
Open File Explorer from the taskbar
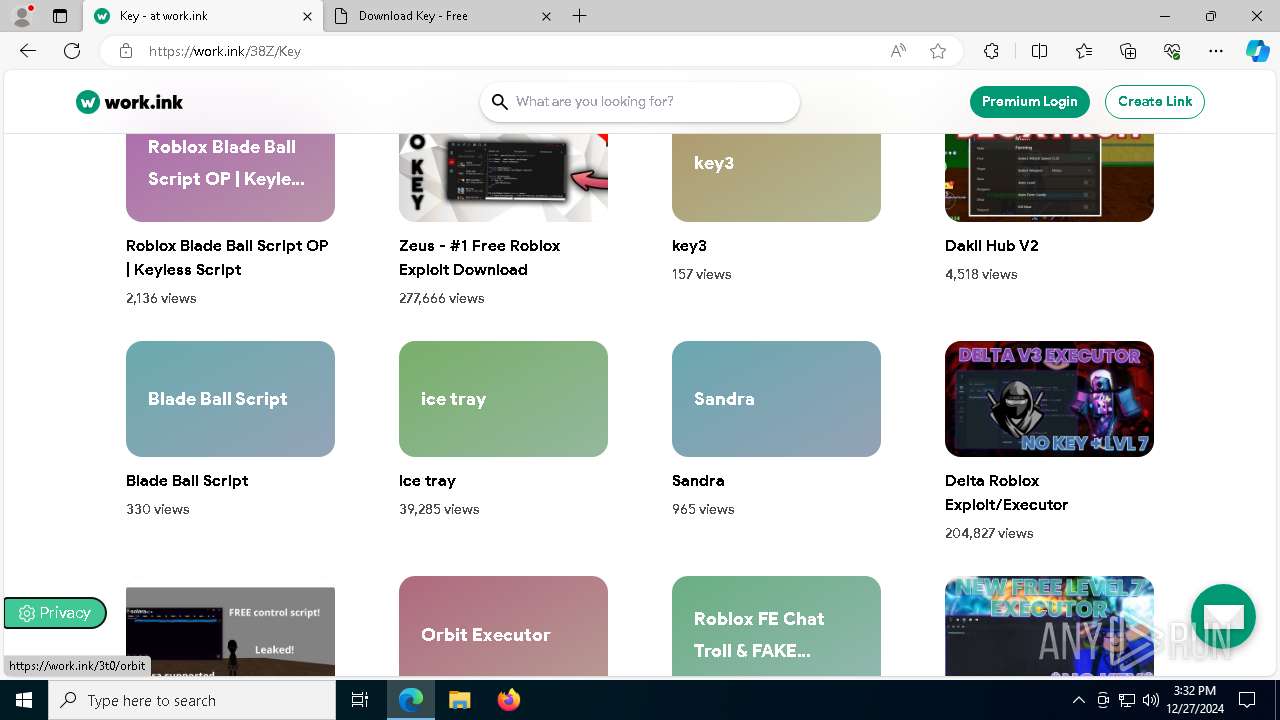point(459,700)
